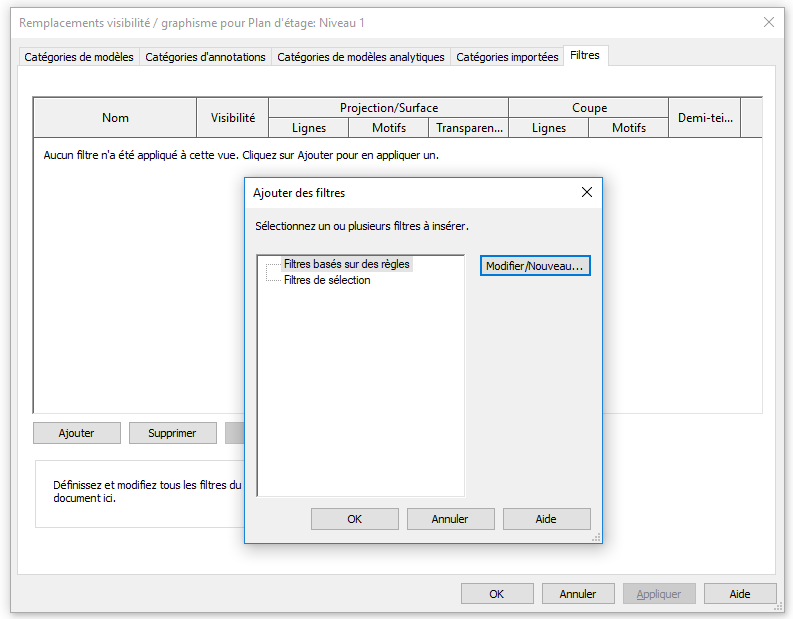The height and width of the screenshot is (619, 793).
Task: Choose Filtres de sélection in the list
Action: pyautogui.click(x=327, y=280)
